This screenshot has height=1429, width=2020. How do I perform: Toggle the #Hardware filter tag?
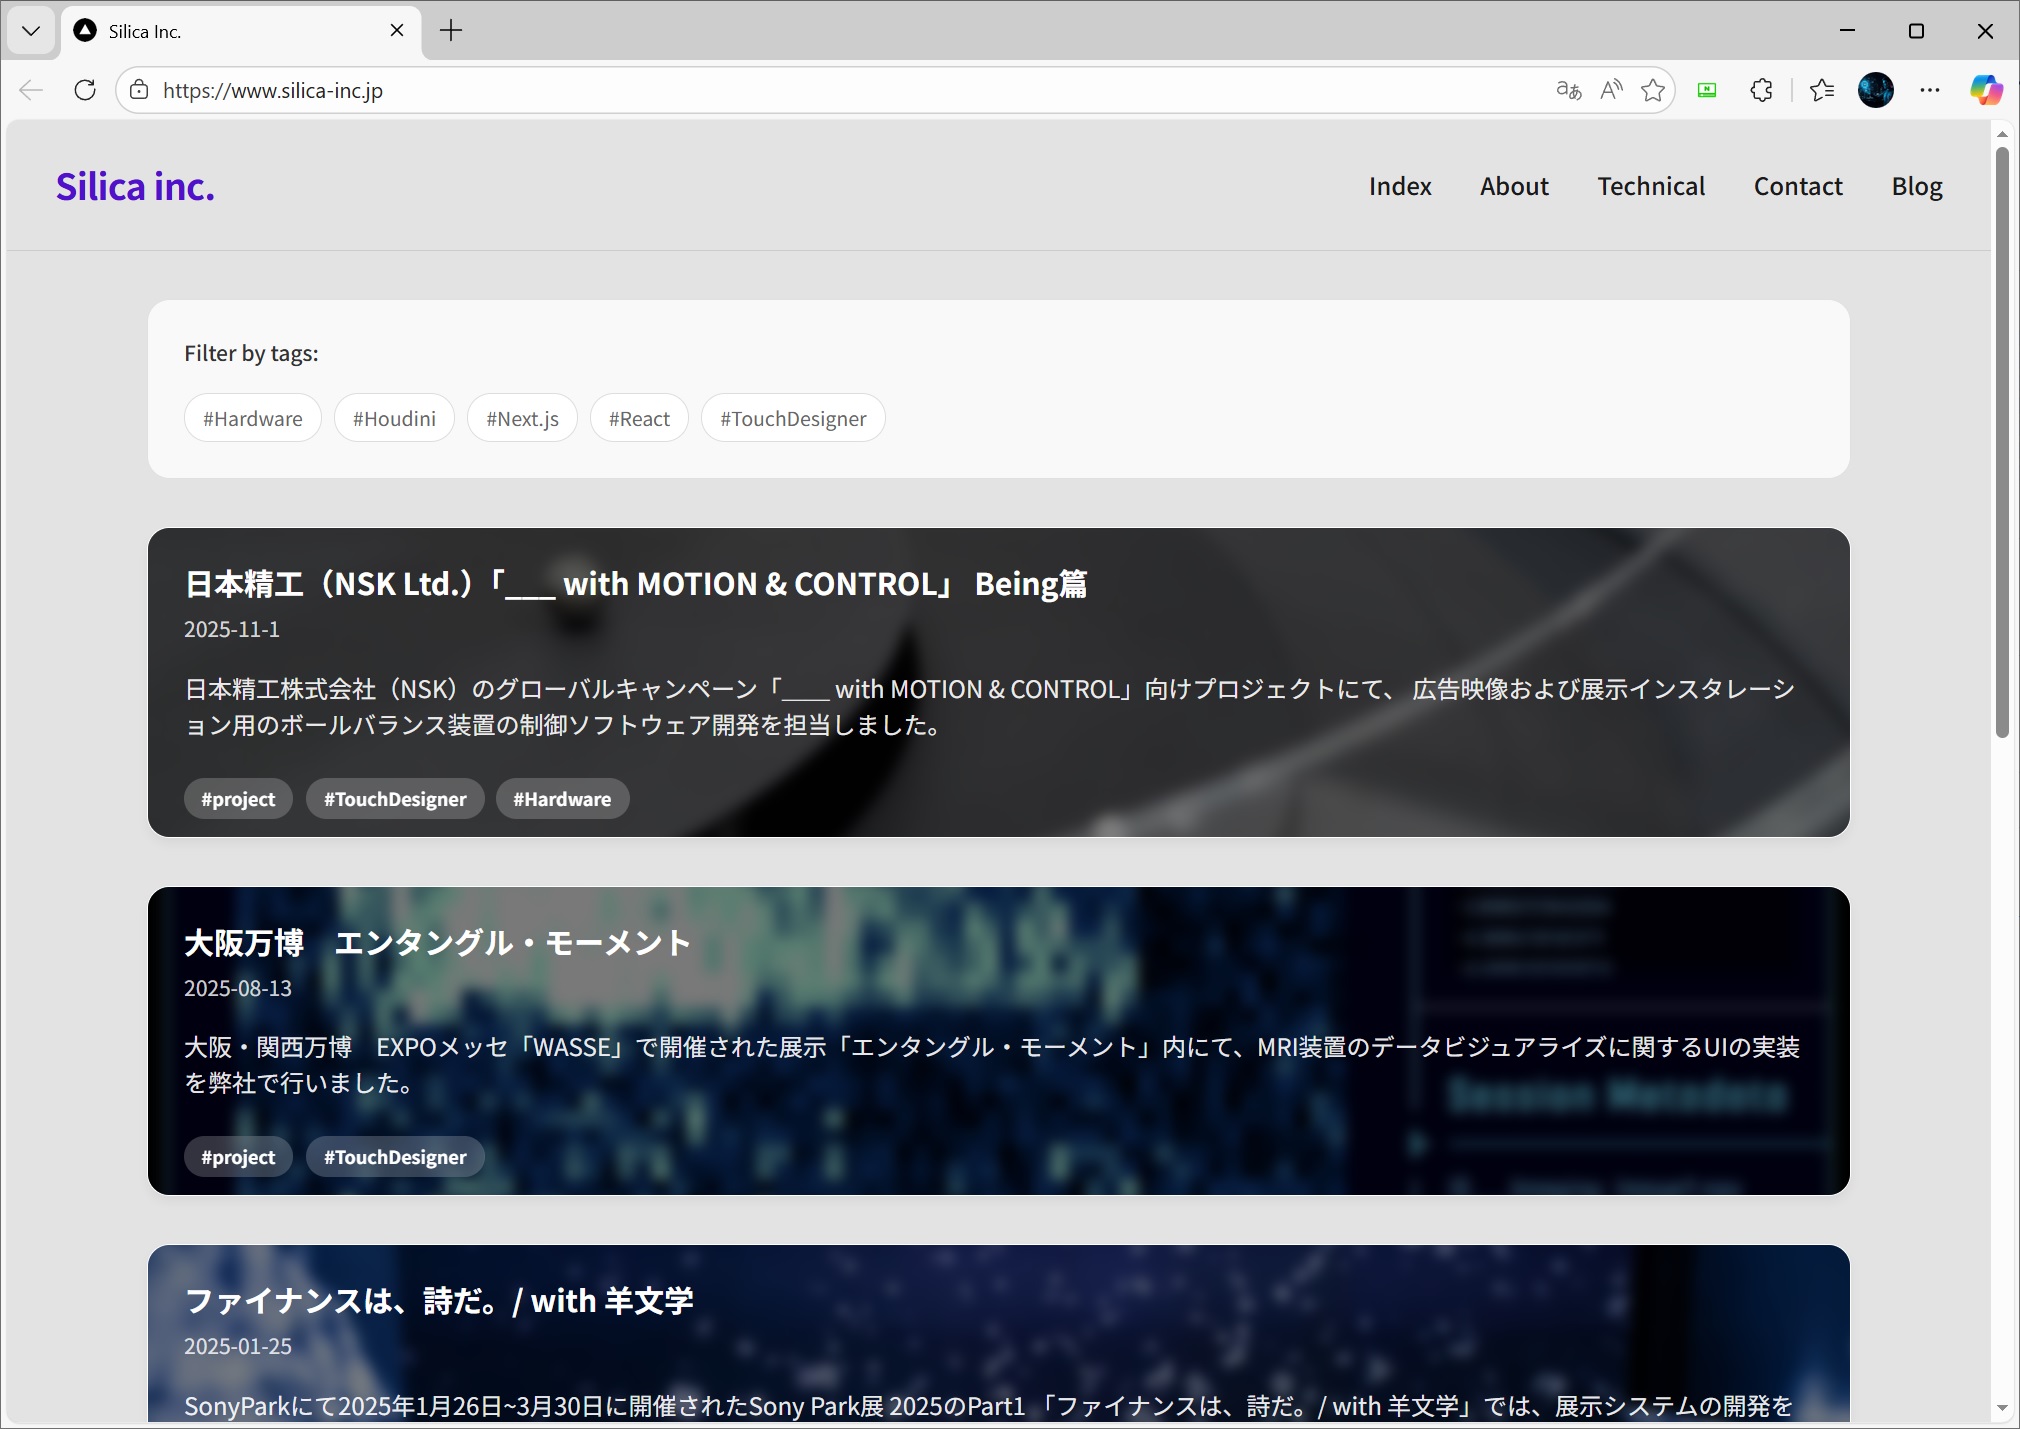[x=253, y=418]
